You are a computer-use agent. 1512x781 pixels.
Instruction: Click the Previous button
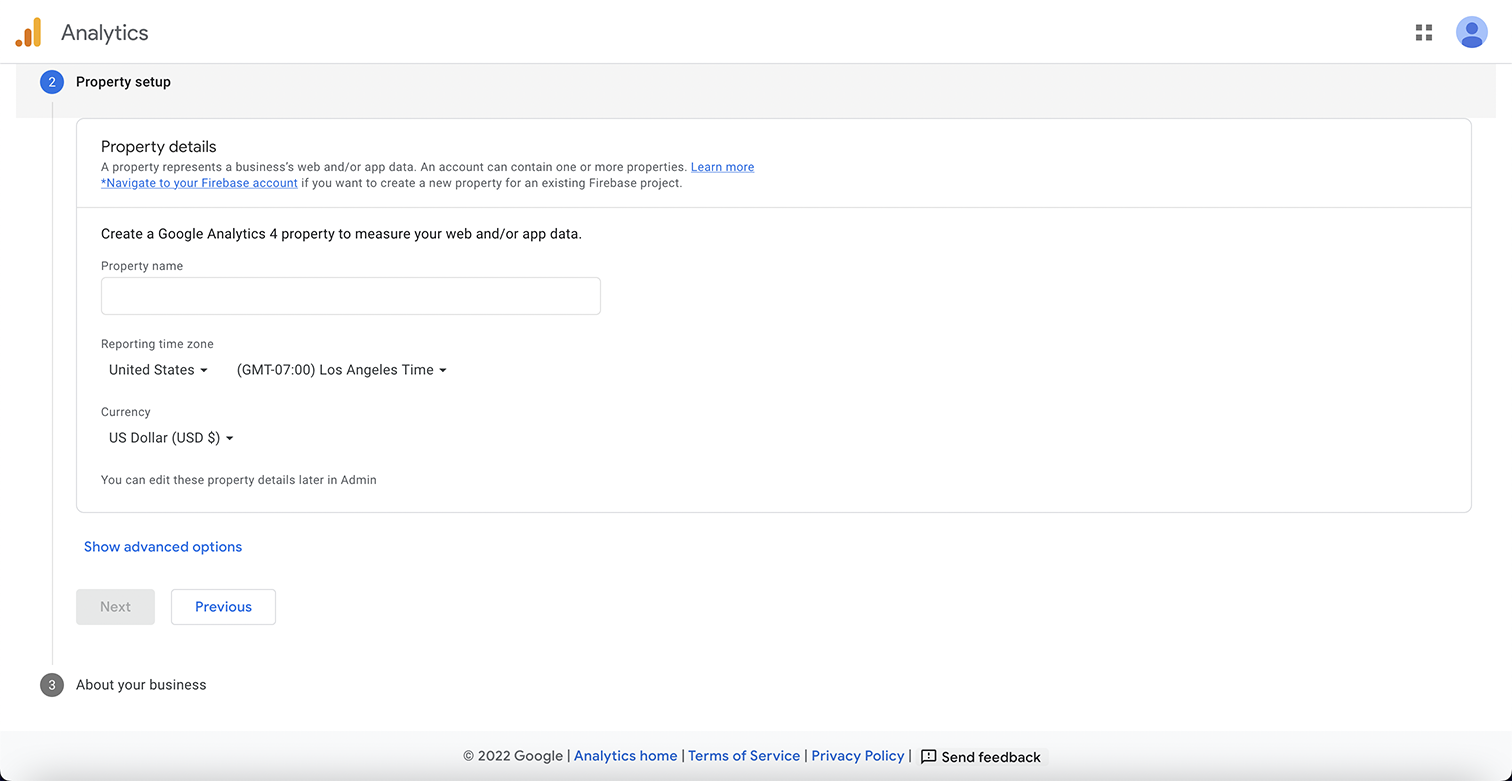(223, 607)
